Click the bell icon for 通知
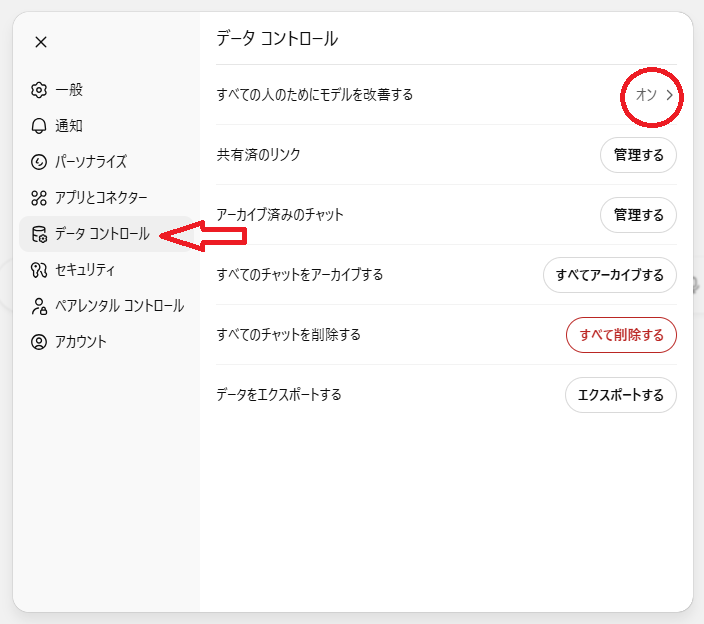704x624 pixels. click(x=39, y=126)
